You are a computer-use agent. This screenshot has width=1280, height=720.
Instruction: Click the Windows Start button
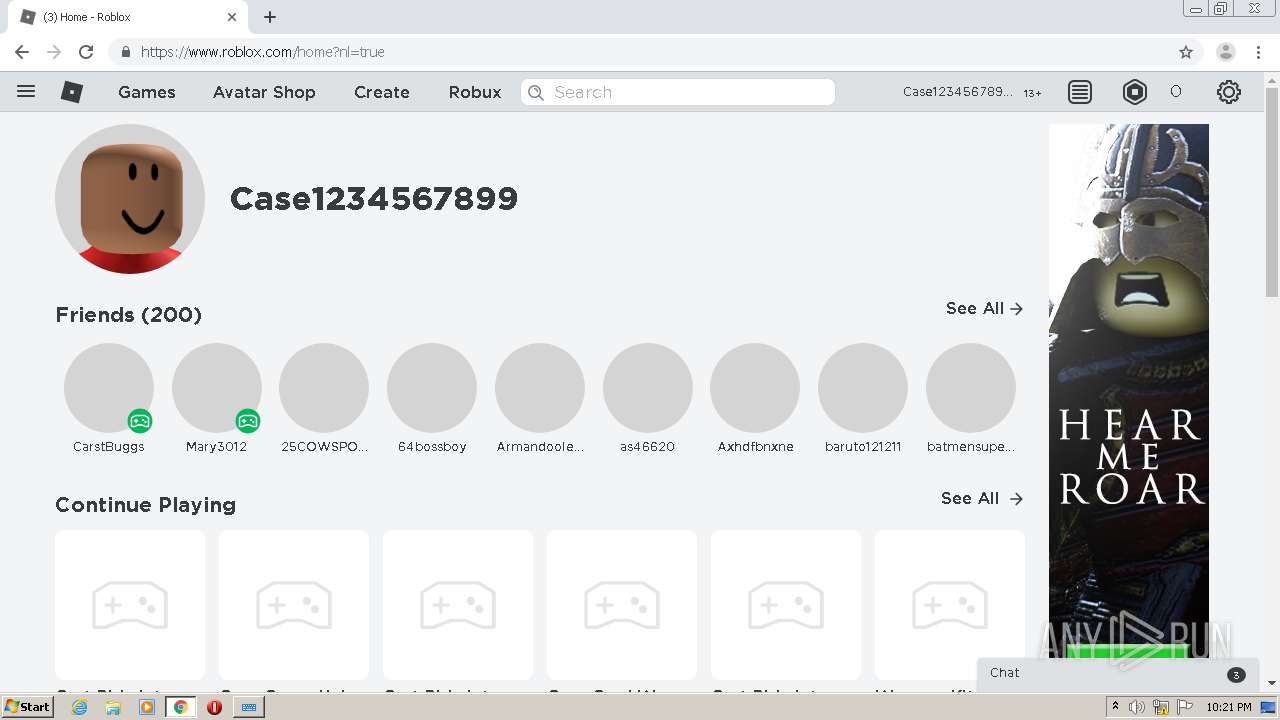[28, 707]
